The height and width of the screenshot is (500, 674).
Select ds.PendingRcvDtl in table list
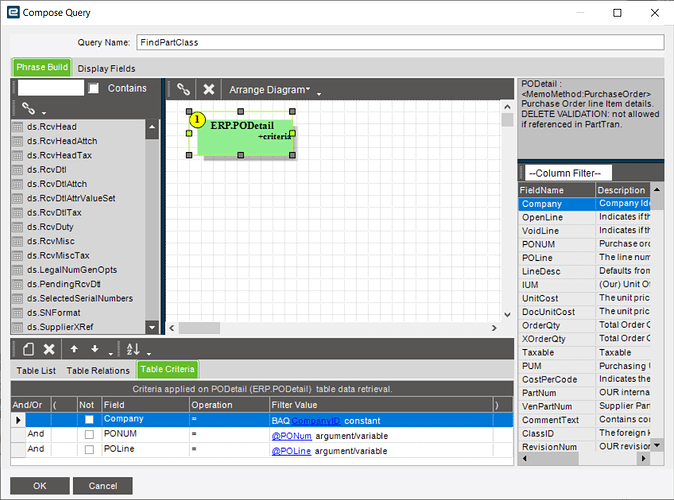click(64, 284)
